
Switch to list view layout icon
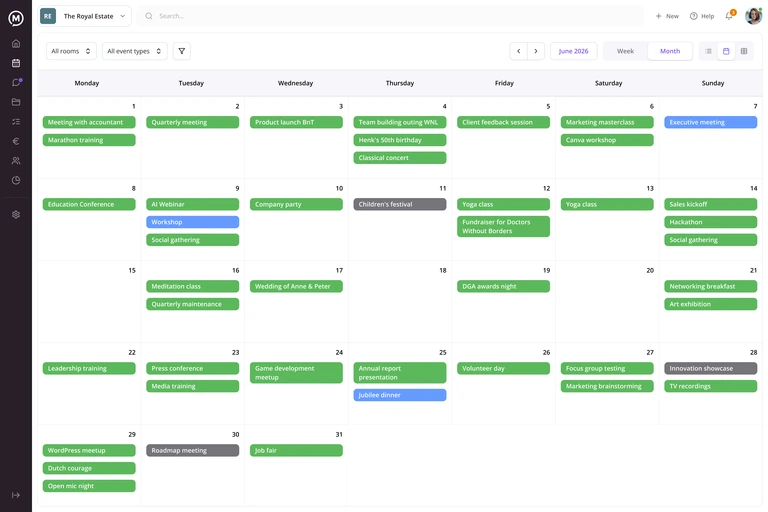coord(708,51)
